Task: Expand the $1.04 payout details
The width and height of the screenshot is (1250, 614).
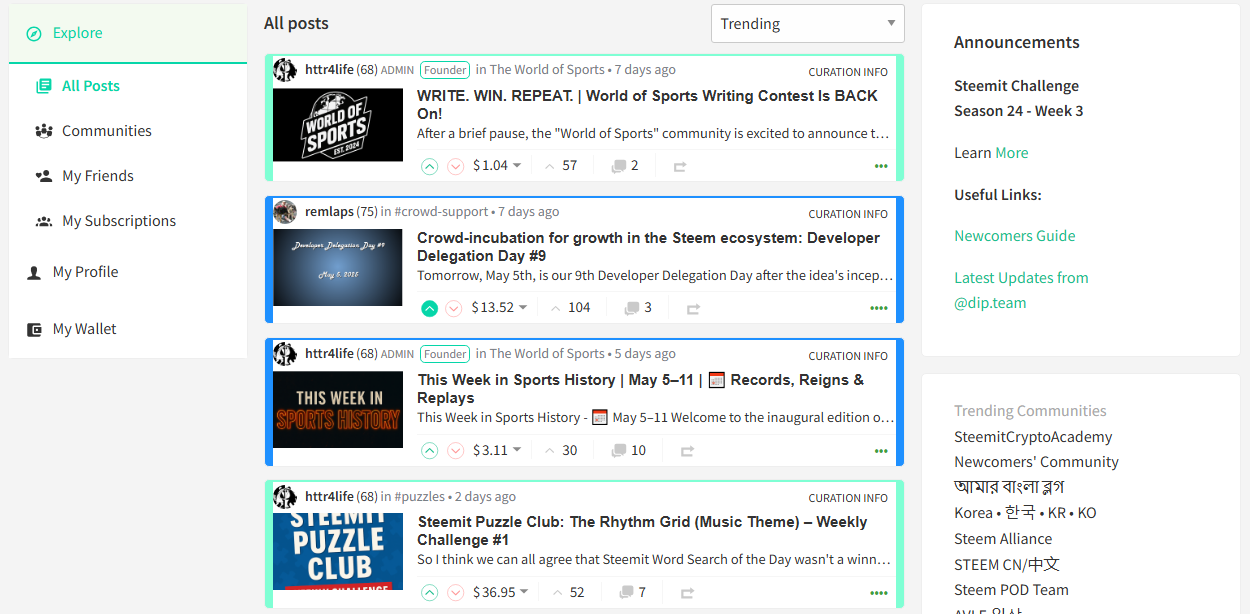Action: [497, 165]
